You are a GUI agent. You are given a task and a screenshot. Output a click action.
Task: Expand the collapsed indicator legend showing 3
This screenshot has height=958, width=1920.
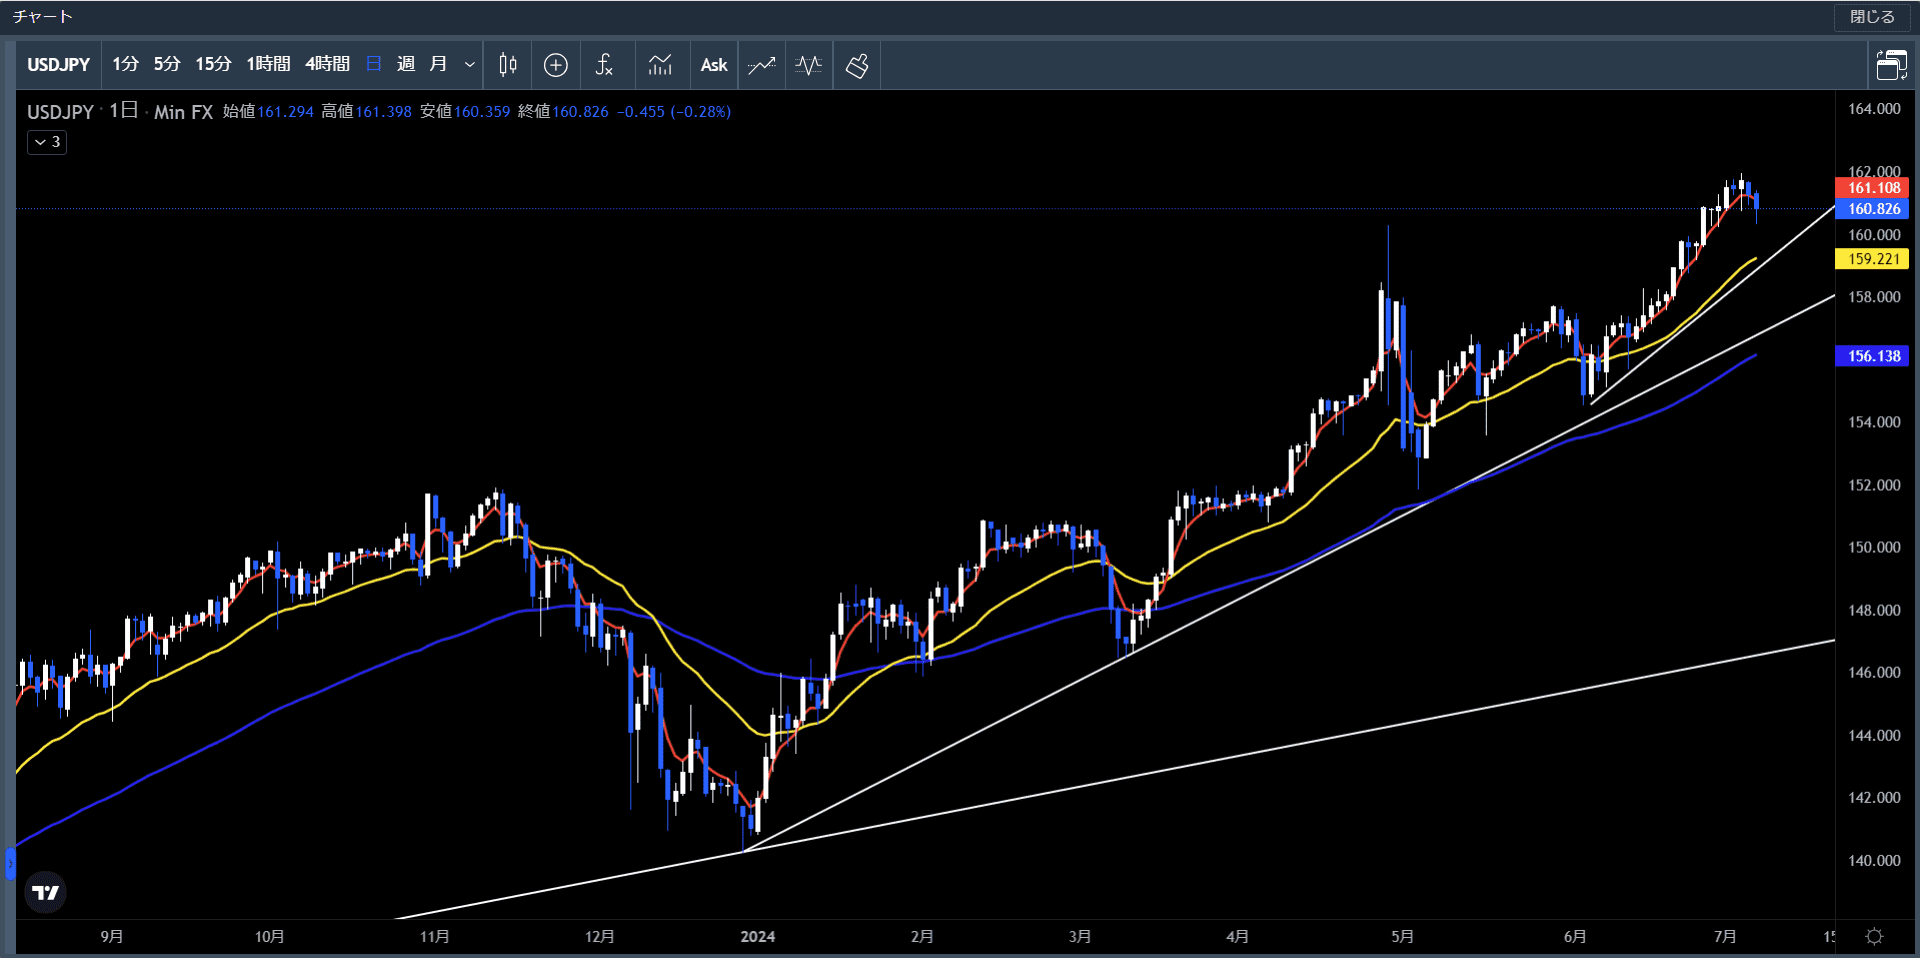pos(47,142)
